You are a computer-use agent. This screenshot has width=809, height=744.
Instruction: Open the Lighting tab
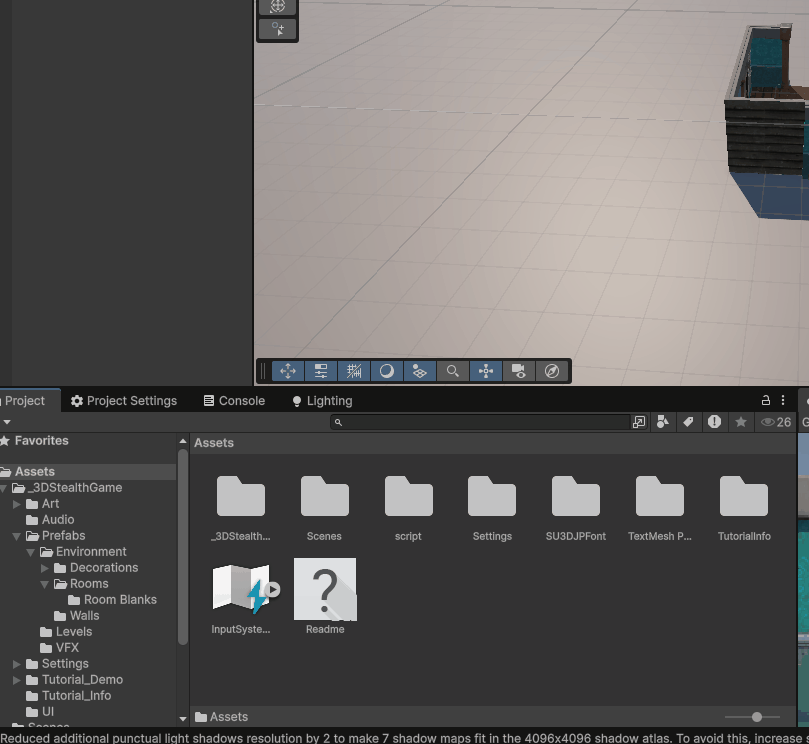[x=322, y=401]
